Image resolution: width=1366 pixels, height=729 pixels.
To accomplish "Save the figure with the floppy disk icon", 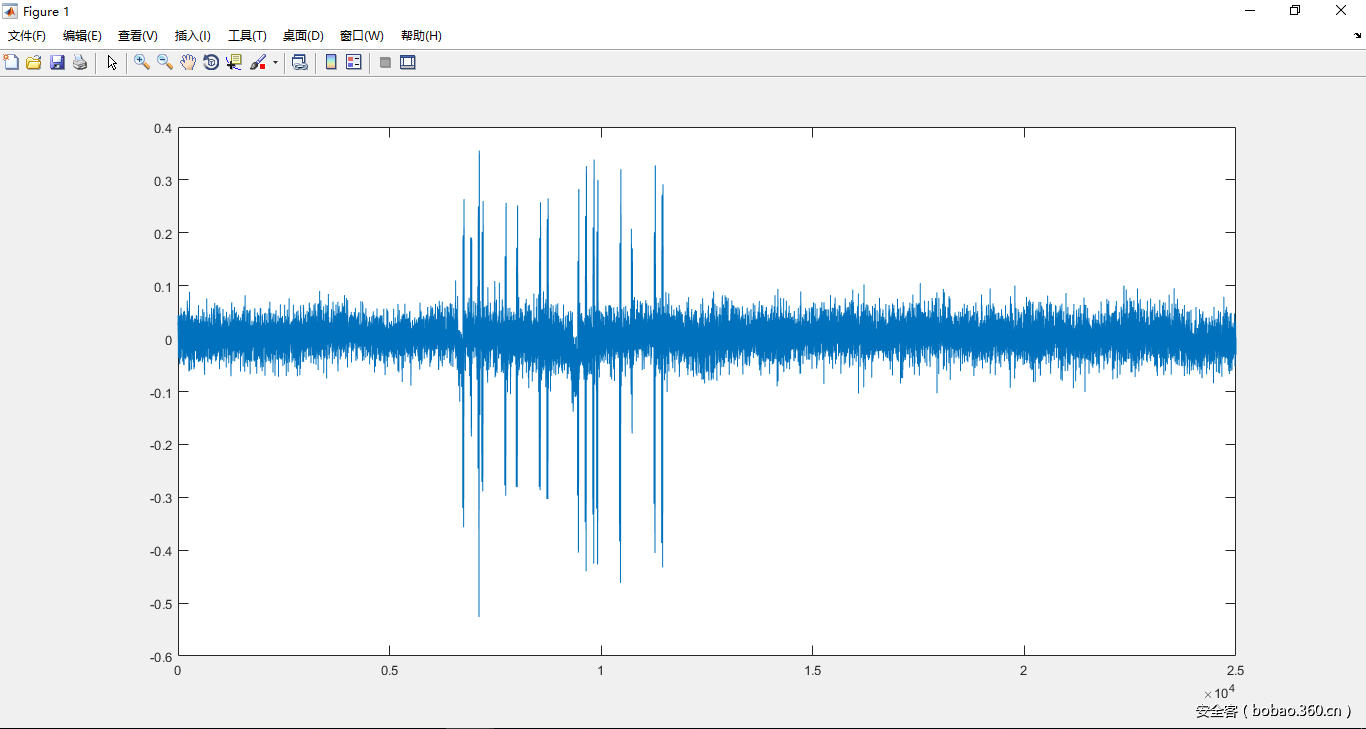I will coord(57,62).
